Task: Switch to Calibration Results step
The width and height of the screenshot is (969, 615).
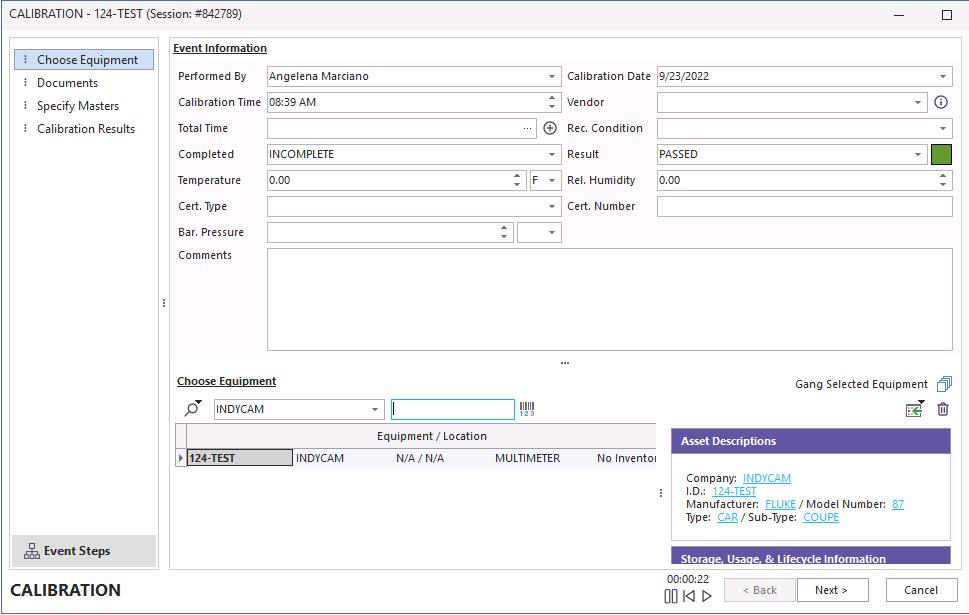Action: [86, 129]
